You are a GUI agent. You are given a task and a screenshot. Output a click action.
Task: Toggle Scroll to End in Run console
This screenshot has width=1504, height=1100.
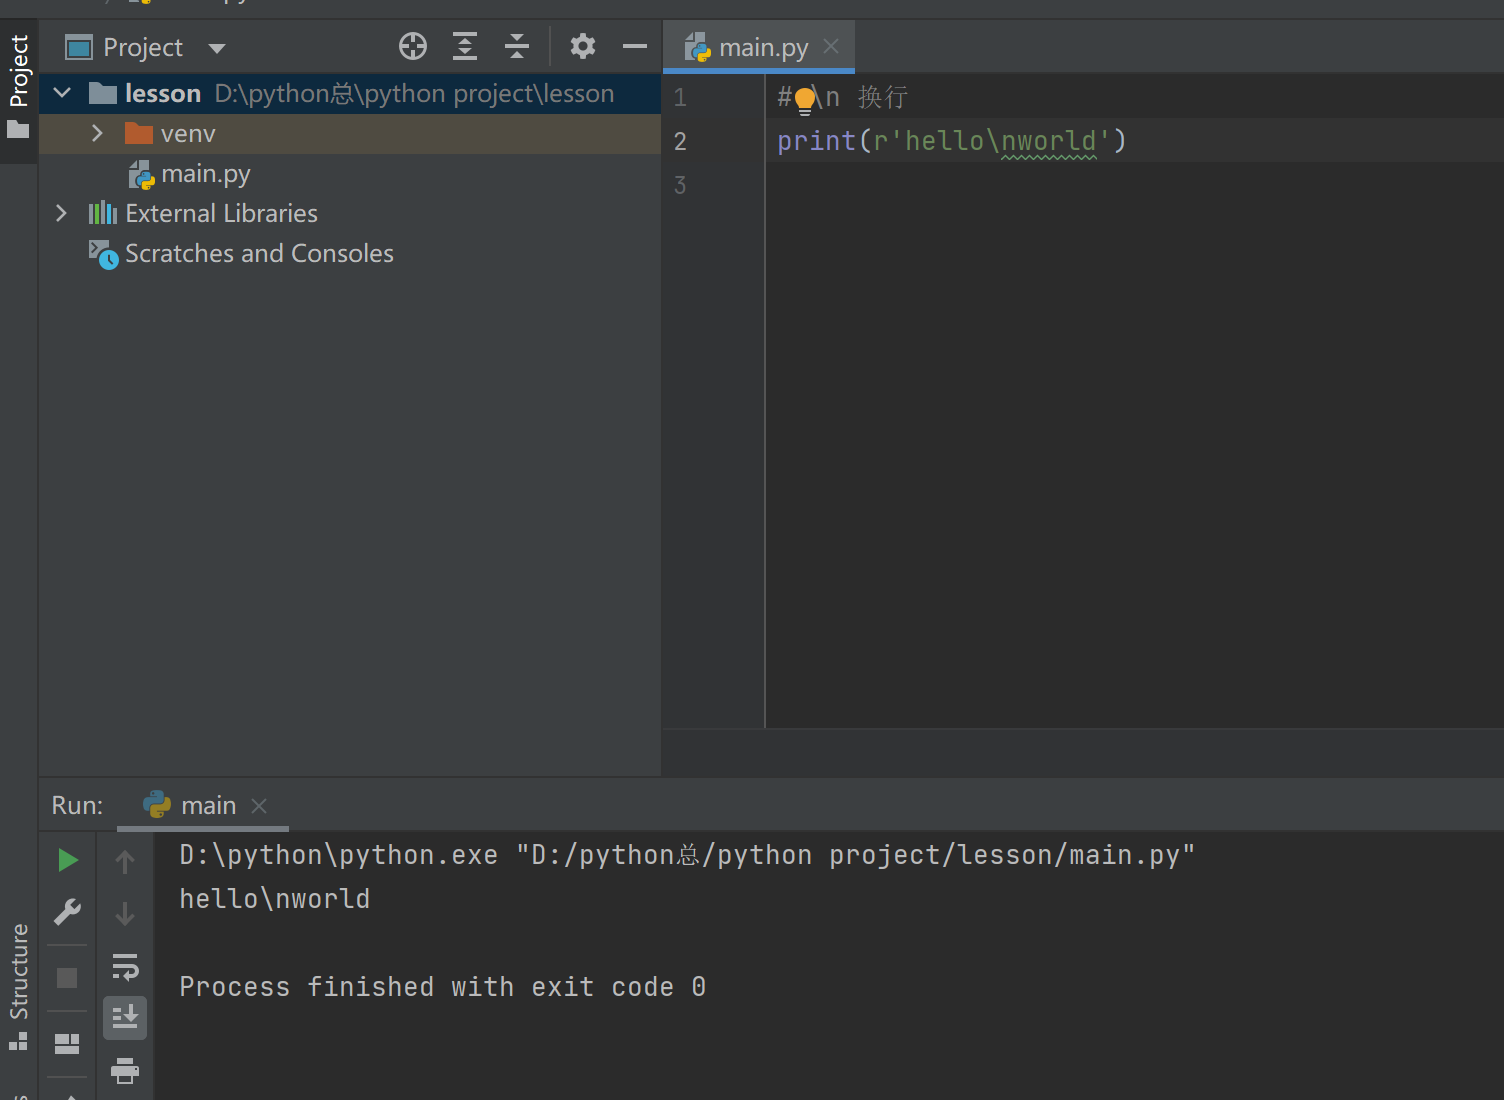pyautogui.click(x=125, y=1018)
